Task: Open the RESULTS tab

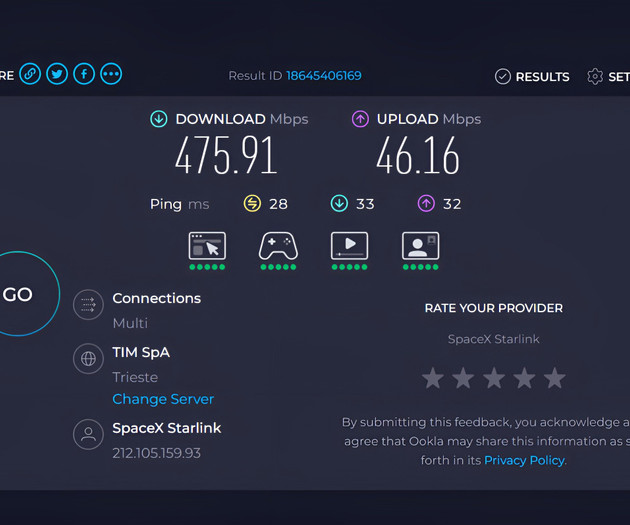Action: tap(532, 76)
